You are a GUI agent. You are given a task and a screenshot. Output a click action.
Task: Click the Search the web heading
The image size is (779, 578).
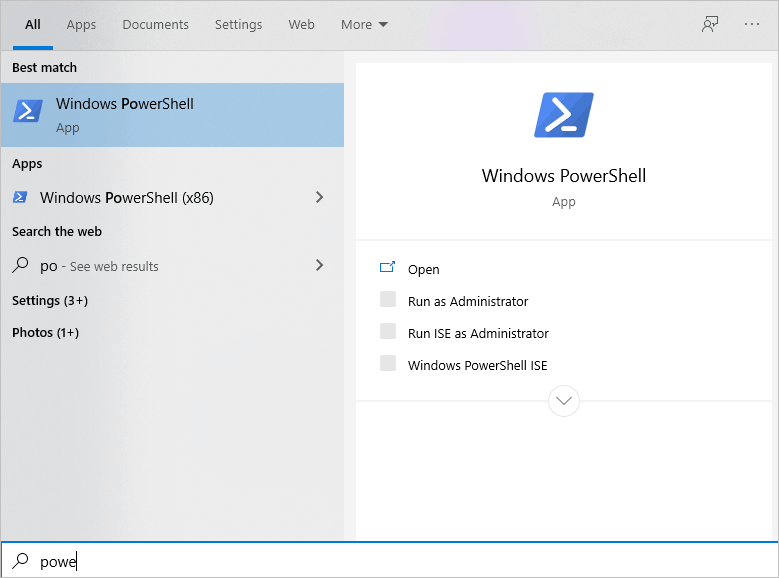tap(57, 232)
